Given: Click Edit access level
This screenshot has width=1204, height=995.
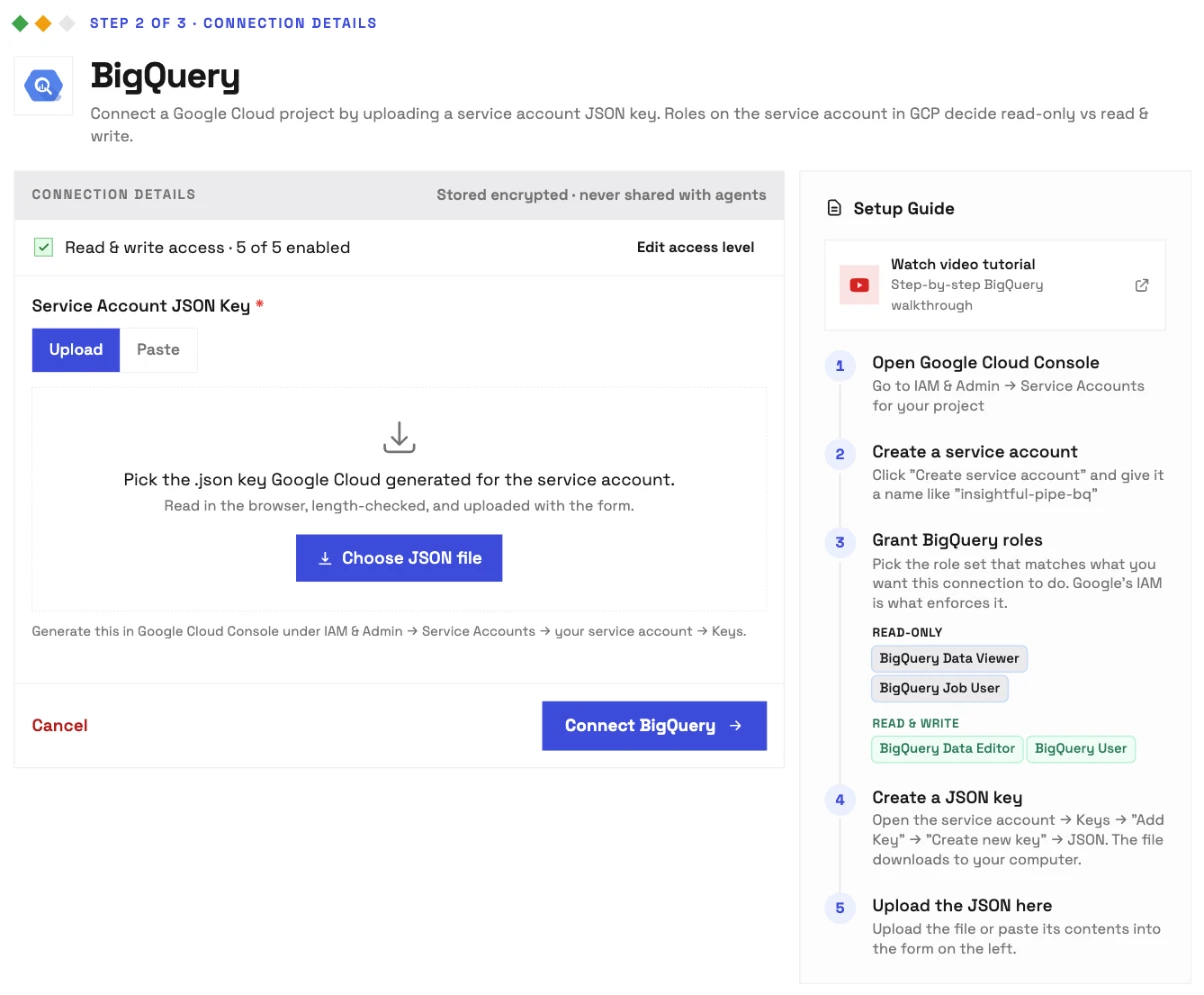Looking at the screenshot, I should pos(696,247).
